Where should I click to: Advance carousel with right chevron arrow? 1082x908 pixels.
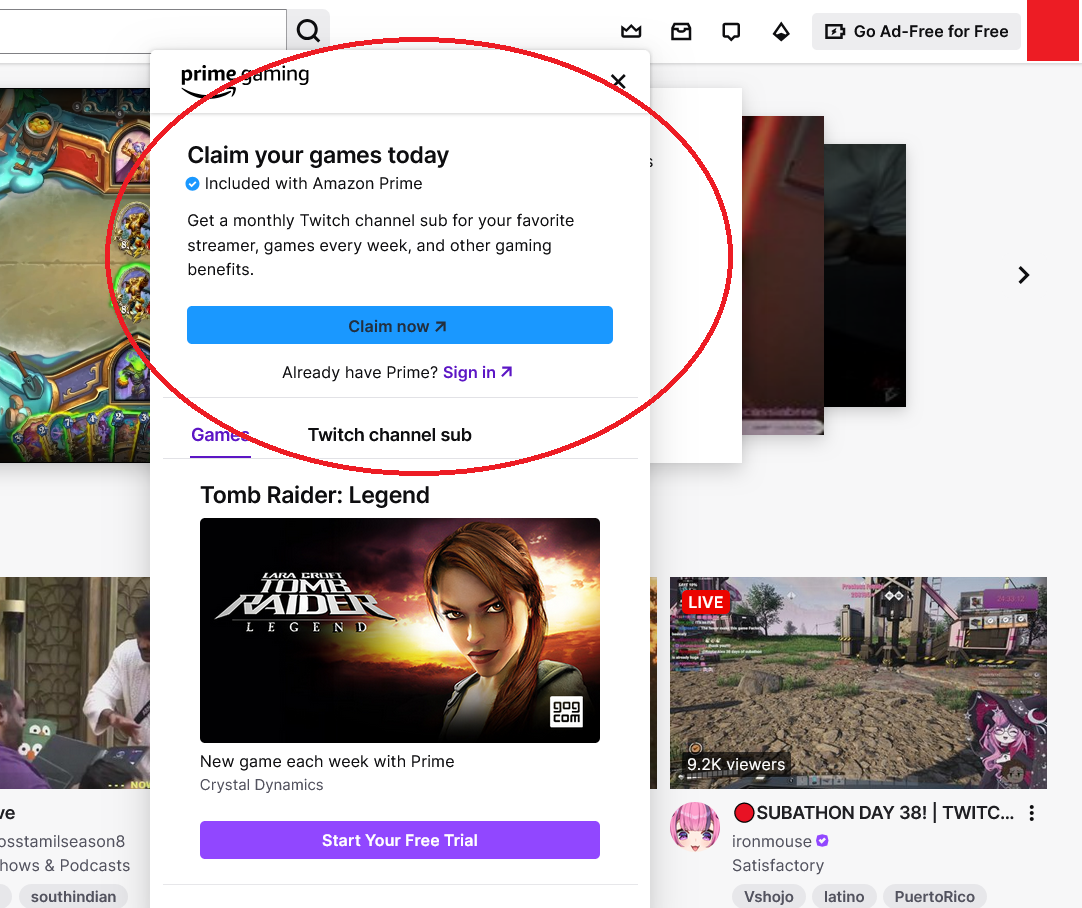[1023, 275]
